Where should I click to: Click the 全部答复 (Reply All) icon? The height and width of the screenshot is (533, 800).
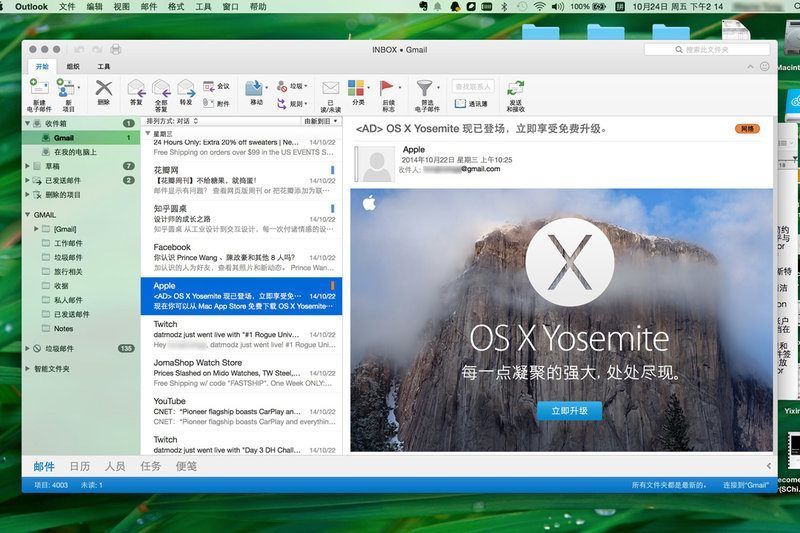point(161,89)
